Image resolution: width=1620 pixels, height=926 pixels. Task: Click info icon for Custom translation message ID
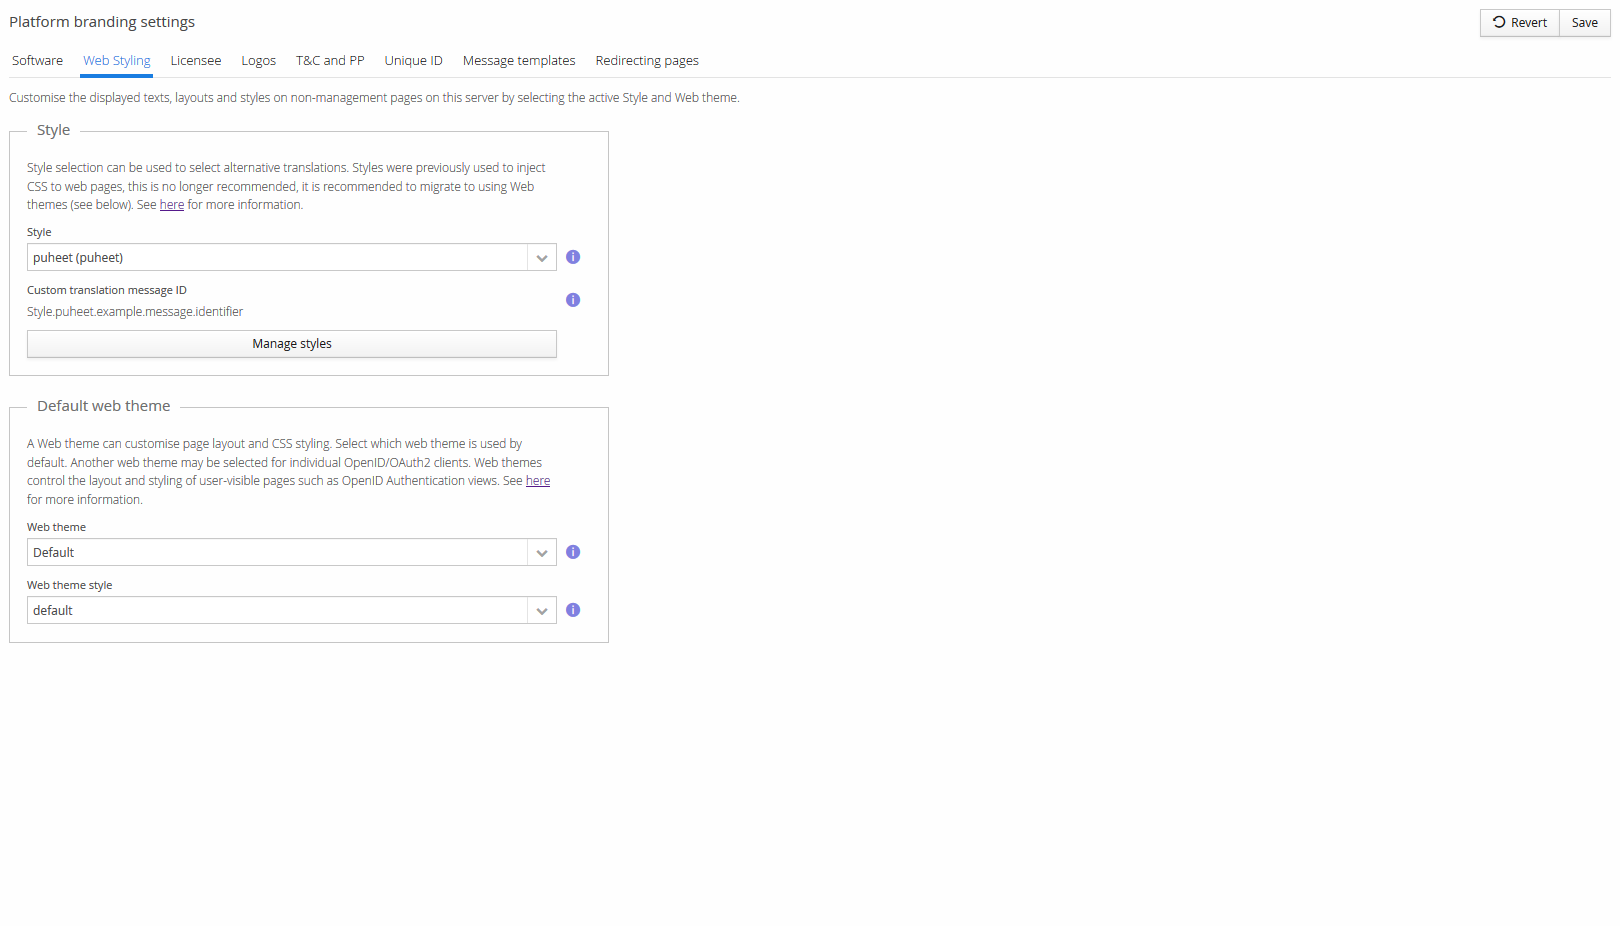pyautogui.click(x=573, y=300)
